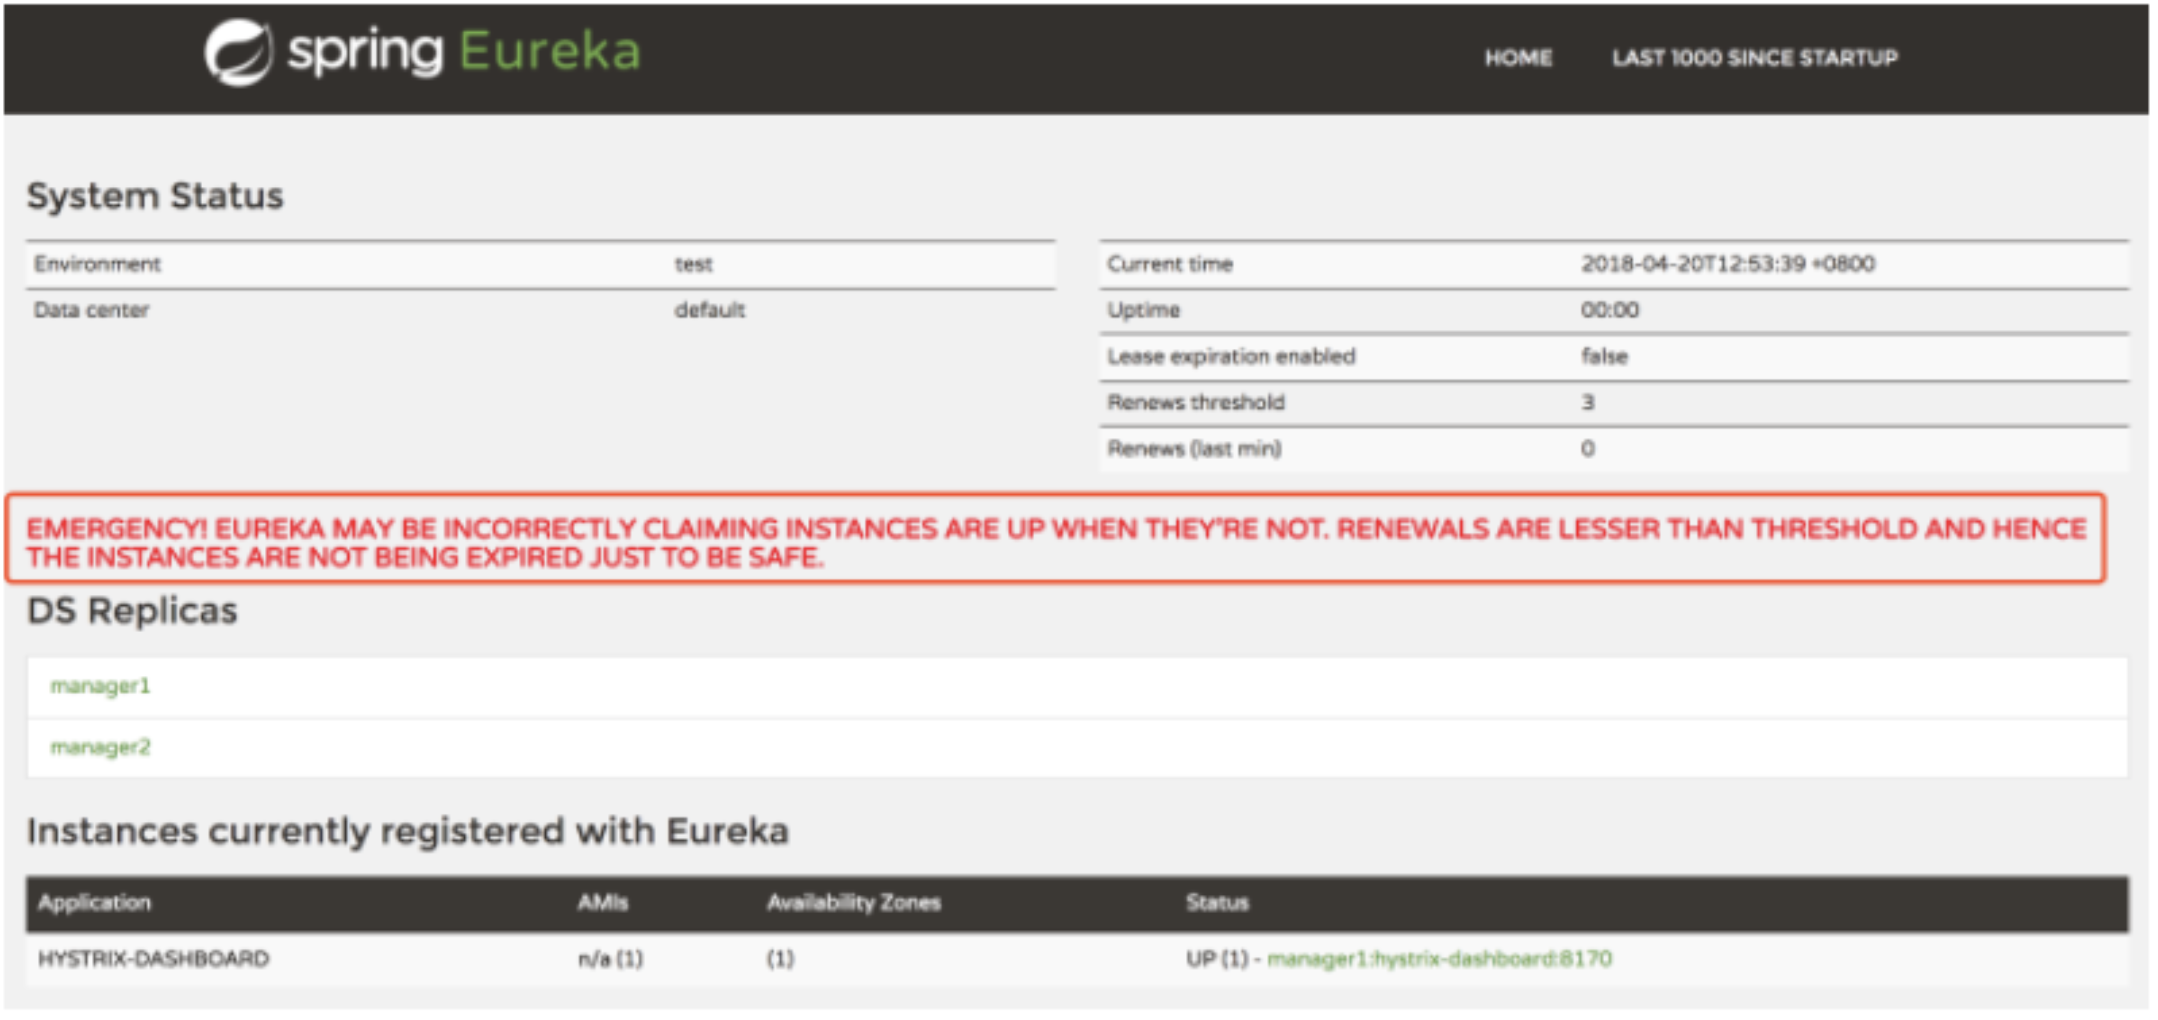Open the HOME navigation item
Screen dimensions: 2158x1020
(x=1518, y=58)
